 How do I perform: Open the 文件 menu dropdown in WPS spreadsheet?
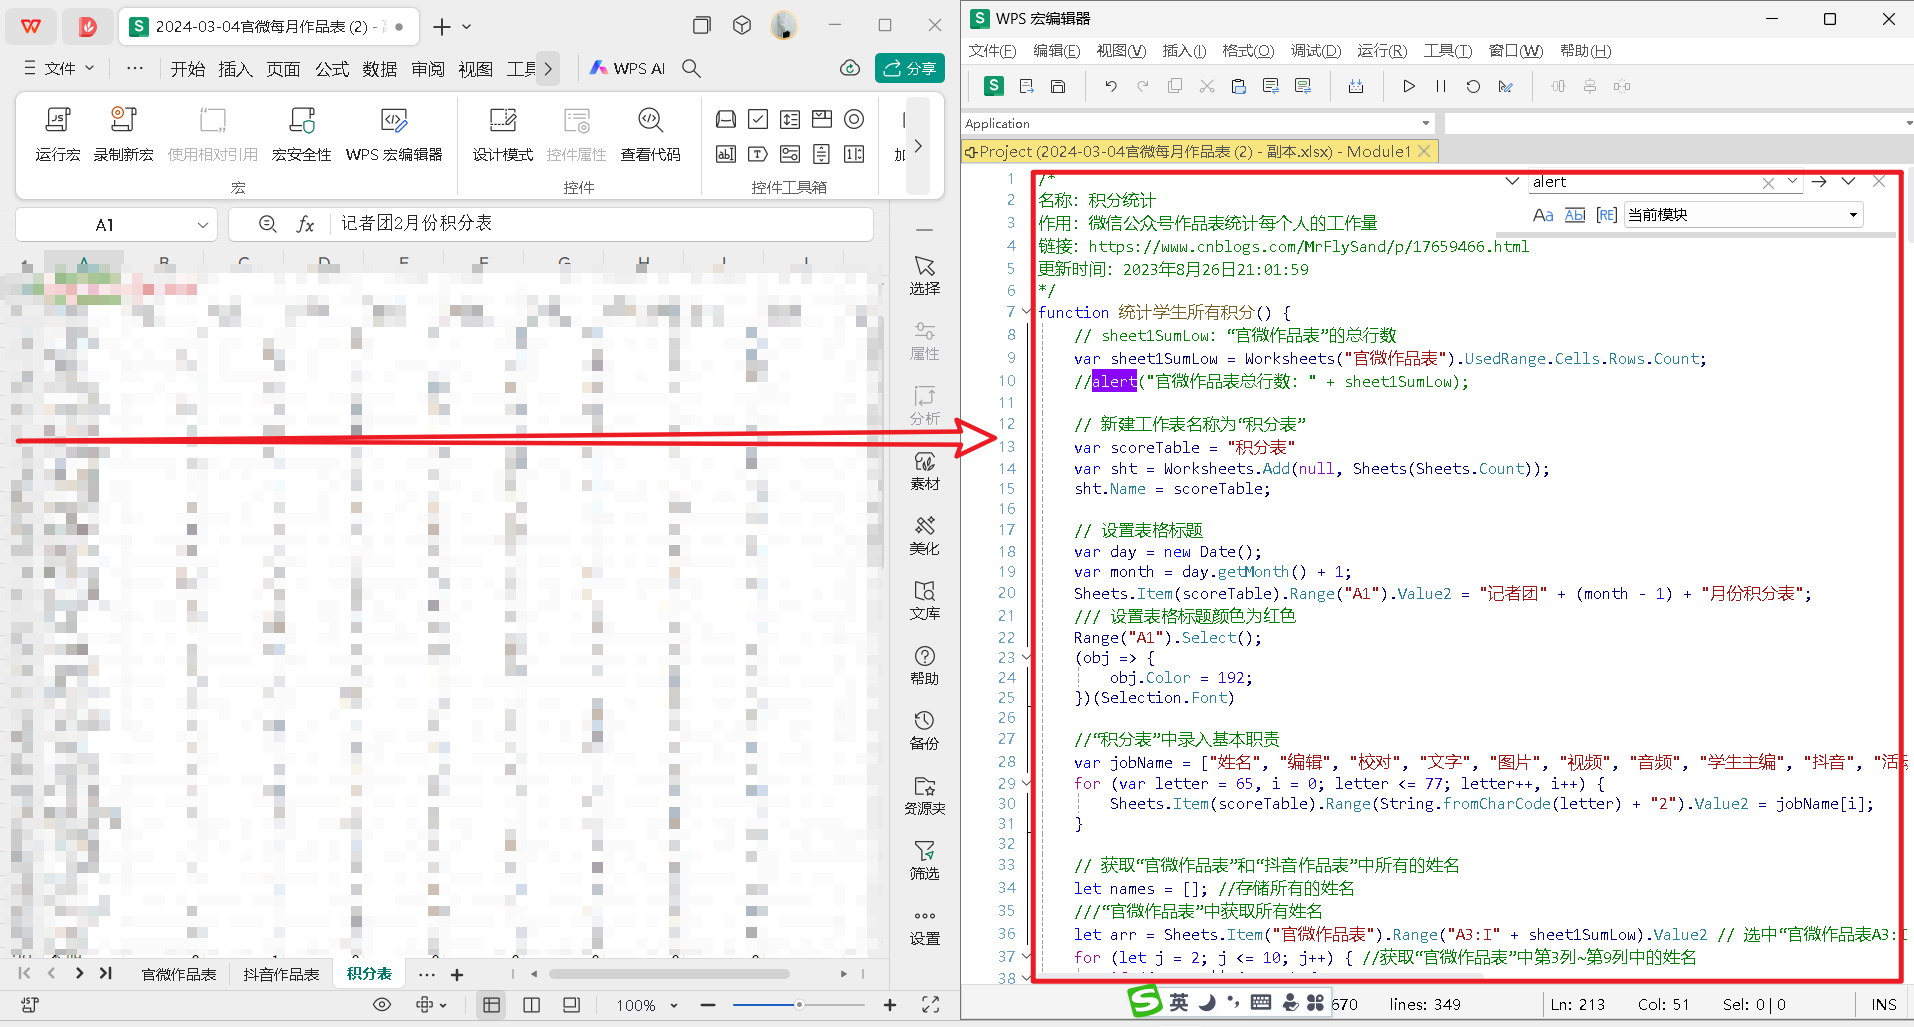point(59,68)
